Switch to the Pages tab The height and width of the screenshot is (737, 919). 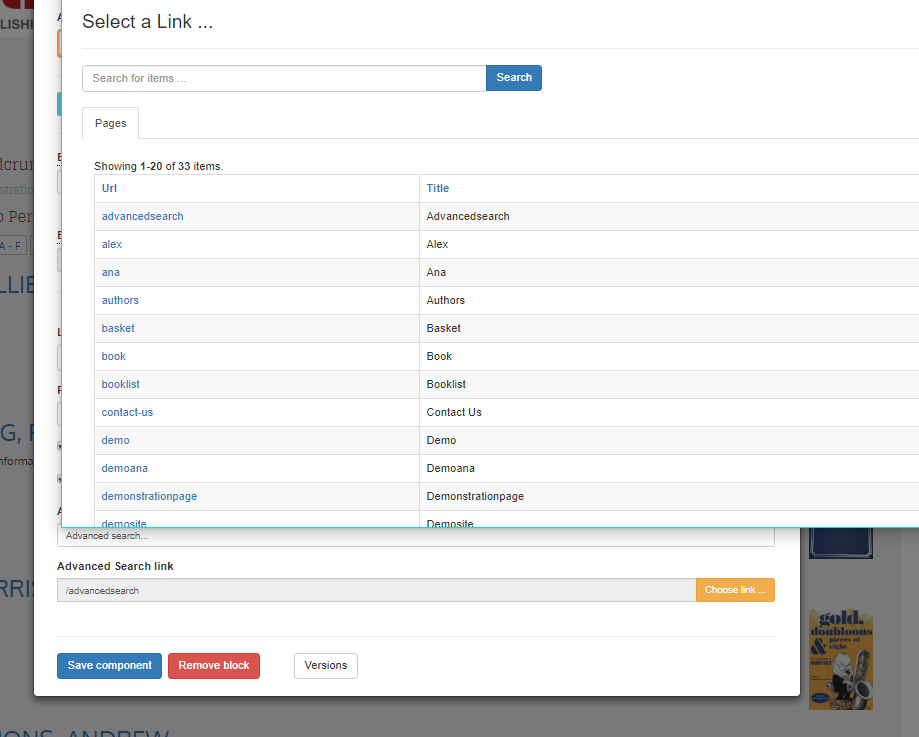click(x=110, y=123)
